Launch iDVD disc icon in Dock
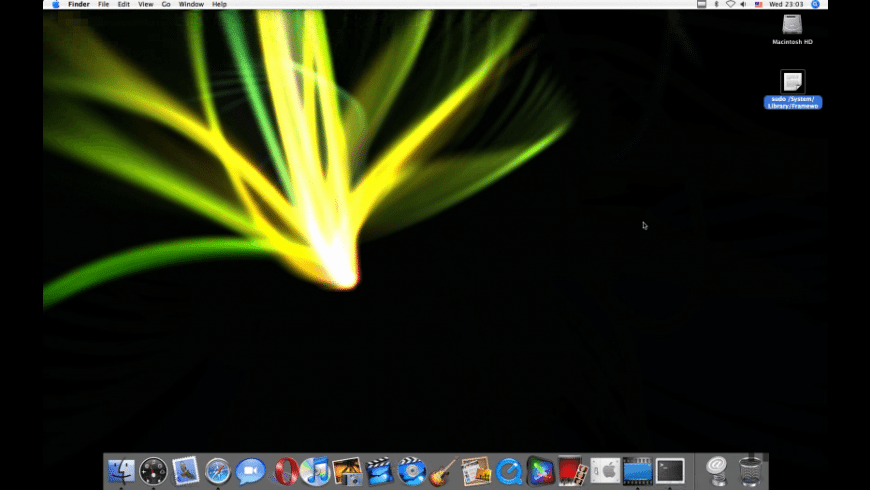This screenshot has width=870, height=490. pyautogui.click(x=412, y=471)
